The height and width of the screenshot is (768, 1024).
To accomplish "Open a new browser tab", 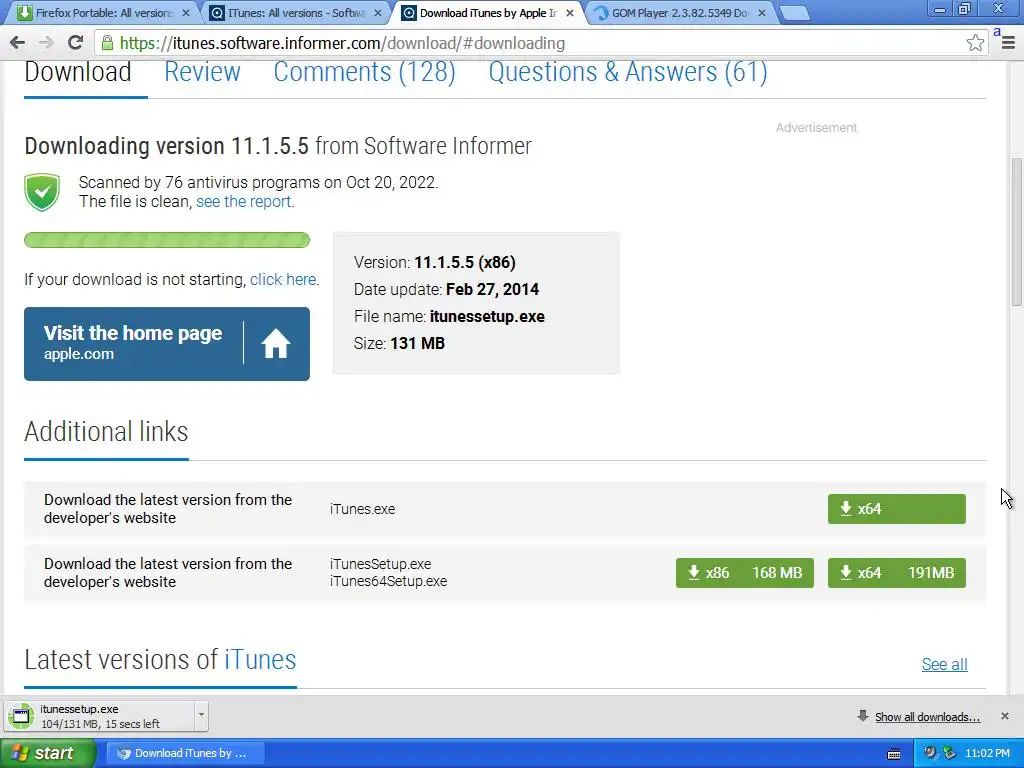I will pos(795,13).
